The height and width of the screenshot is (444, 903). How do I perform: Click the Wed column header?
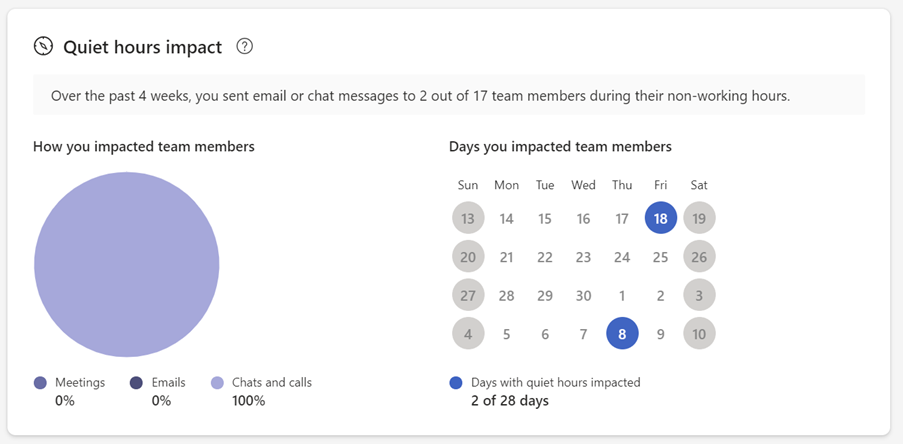coord(584,185)
